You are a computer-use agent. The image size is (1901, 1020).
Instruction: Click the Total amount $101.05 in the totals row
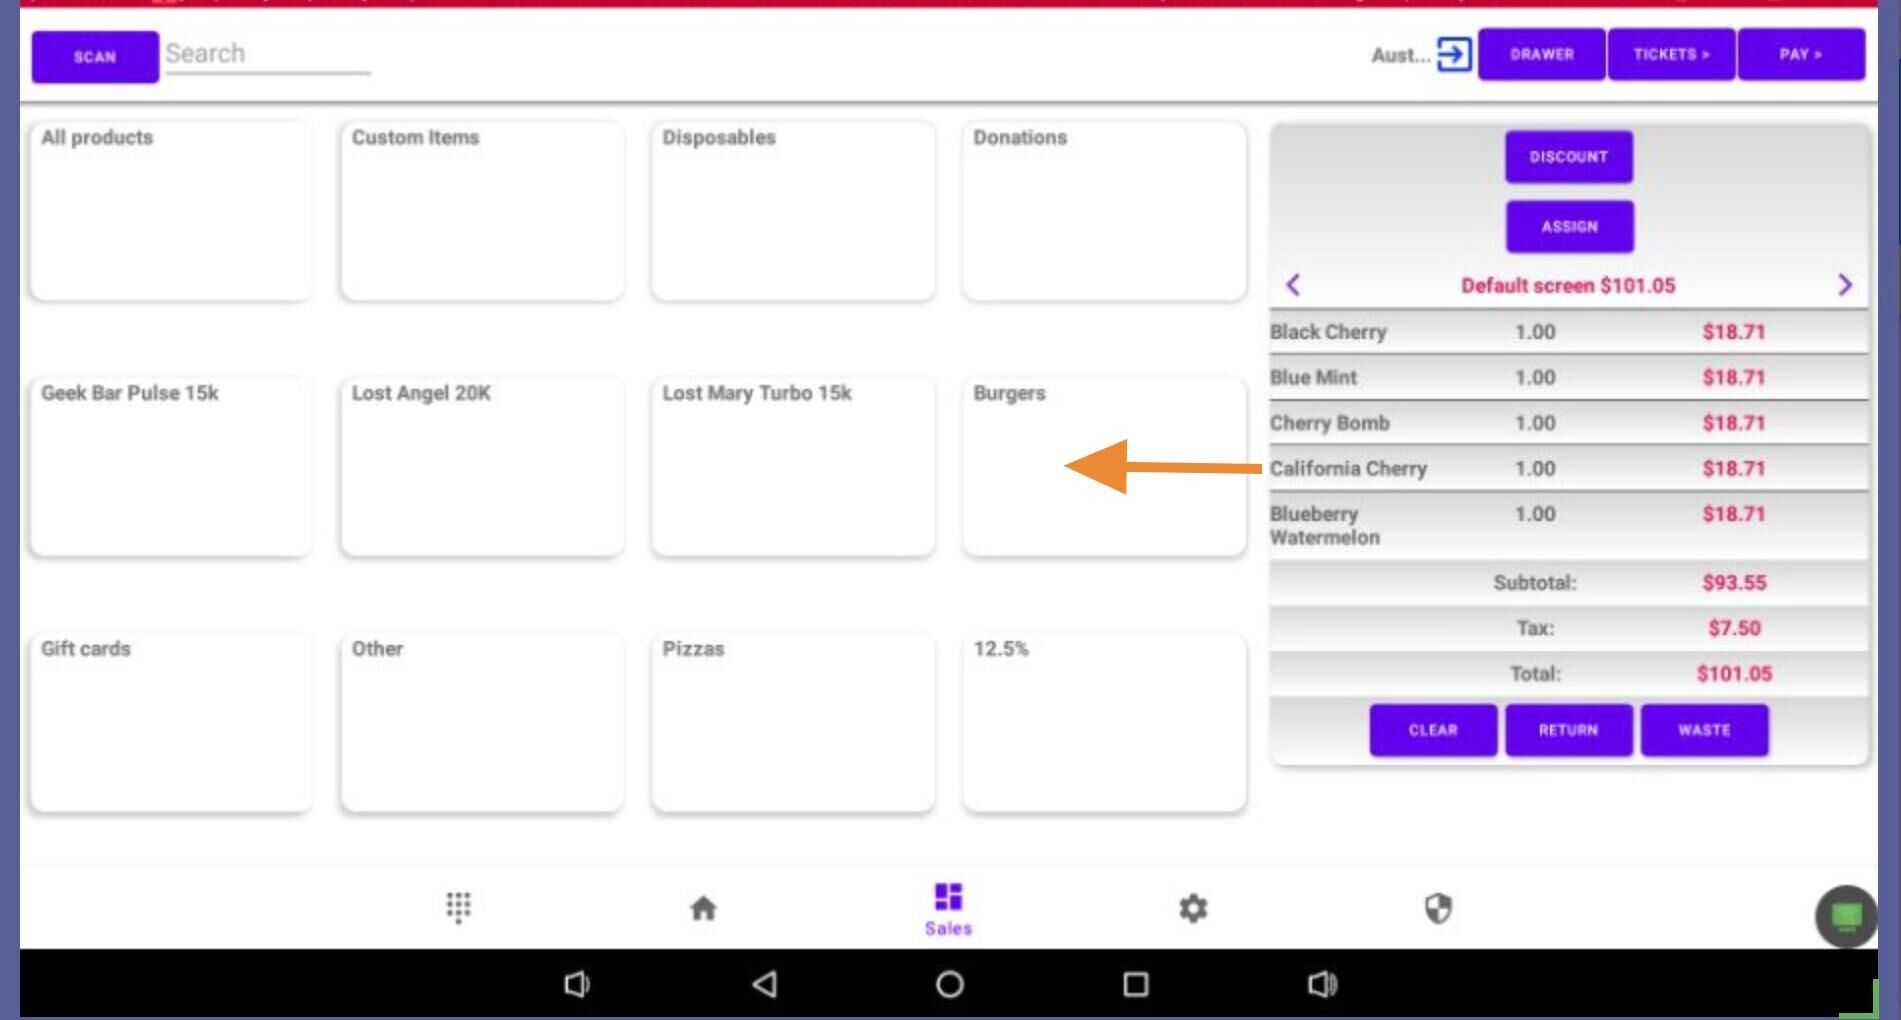[1734, 674]
